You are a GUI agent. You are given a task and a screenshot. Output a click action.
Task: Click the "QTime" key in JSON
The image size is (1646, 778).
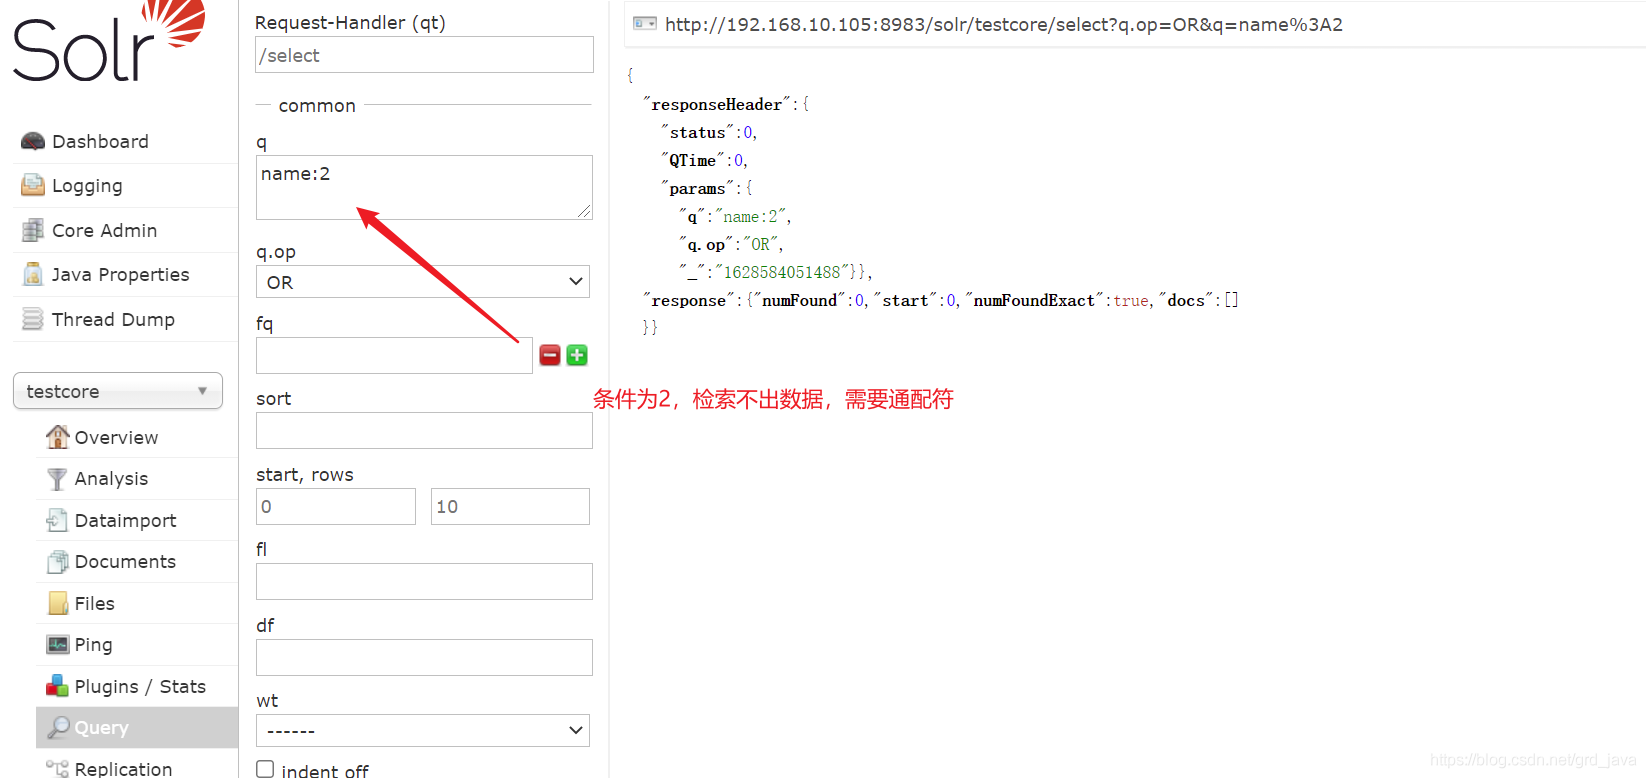tap(692, 161)
